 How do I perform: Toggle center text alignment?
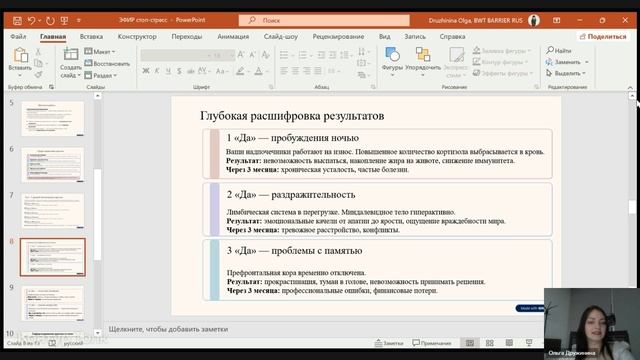tap(296, 71)
